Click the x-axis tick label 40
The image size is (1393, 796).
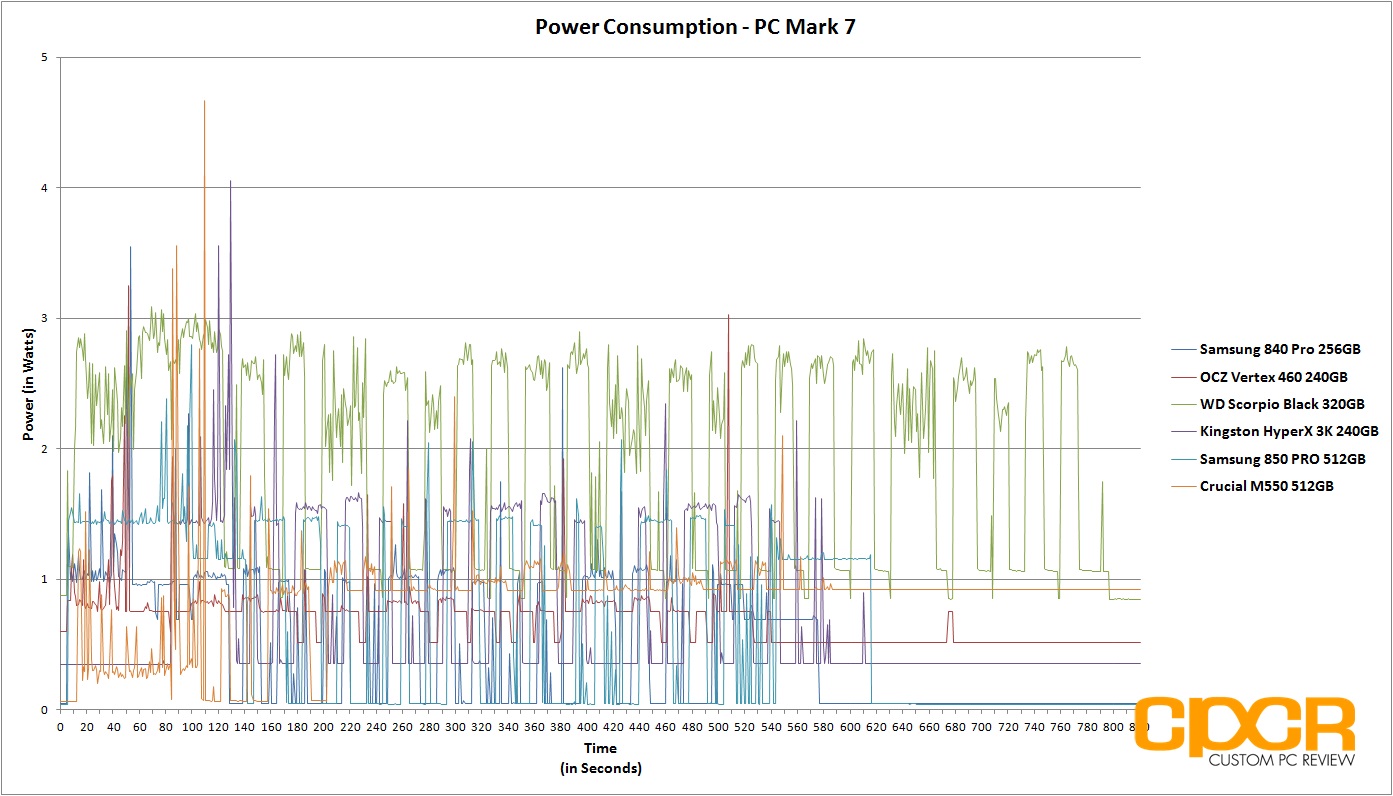point(113,726)
